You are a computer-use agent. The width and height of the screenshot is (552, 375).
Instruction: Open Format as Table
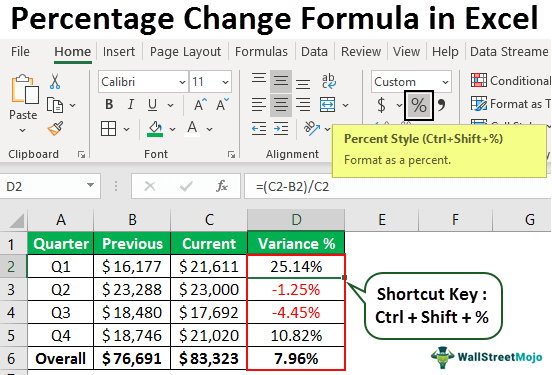(x=510, y=104)
